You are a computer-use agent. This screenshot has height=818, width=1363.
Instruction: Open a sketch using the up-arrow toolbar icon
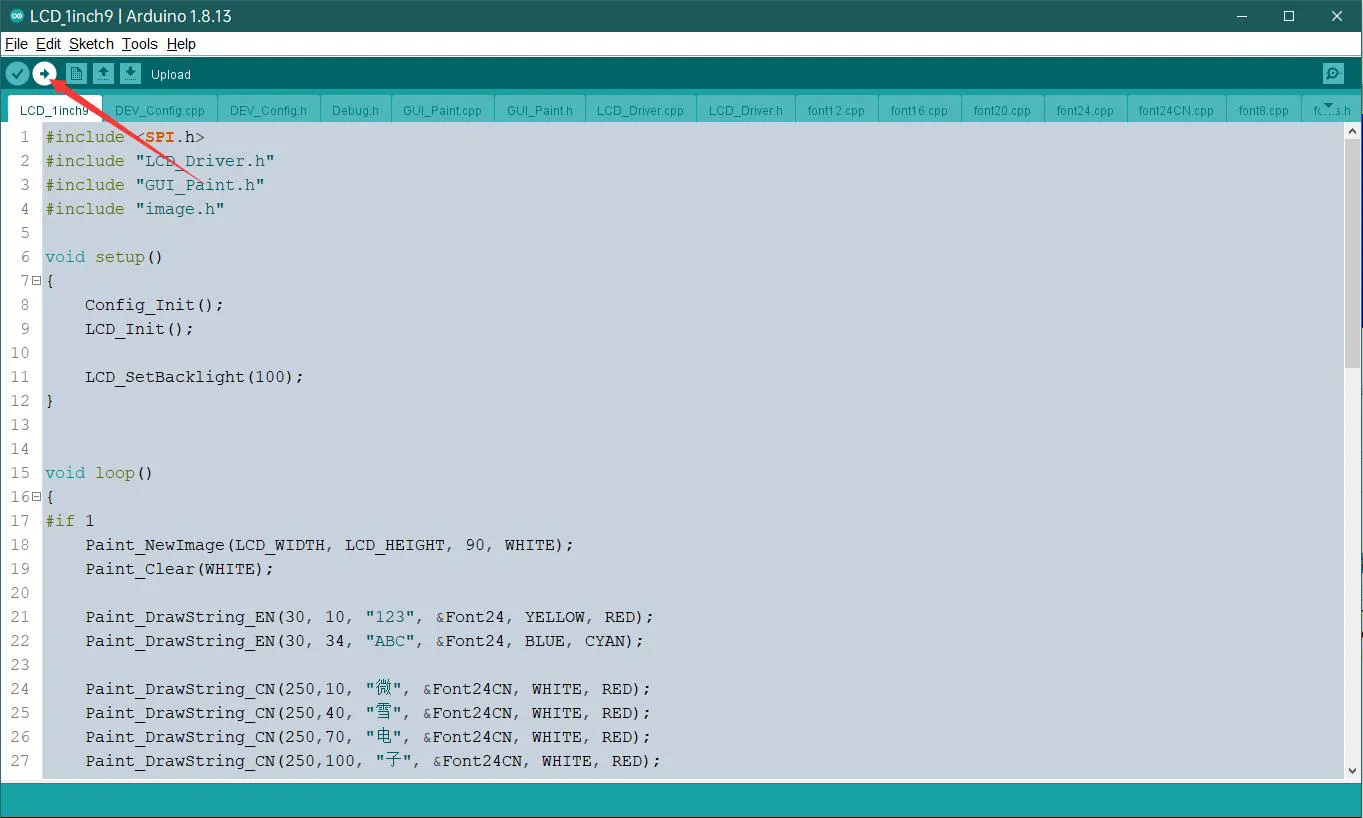(x=103, y=73)
